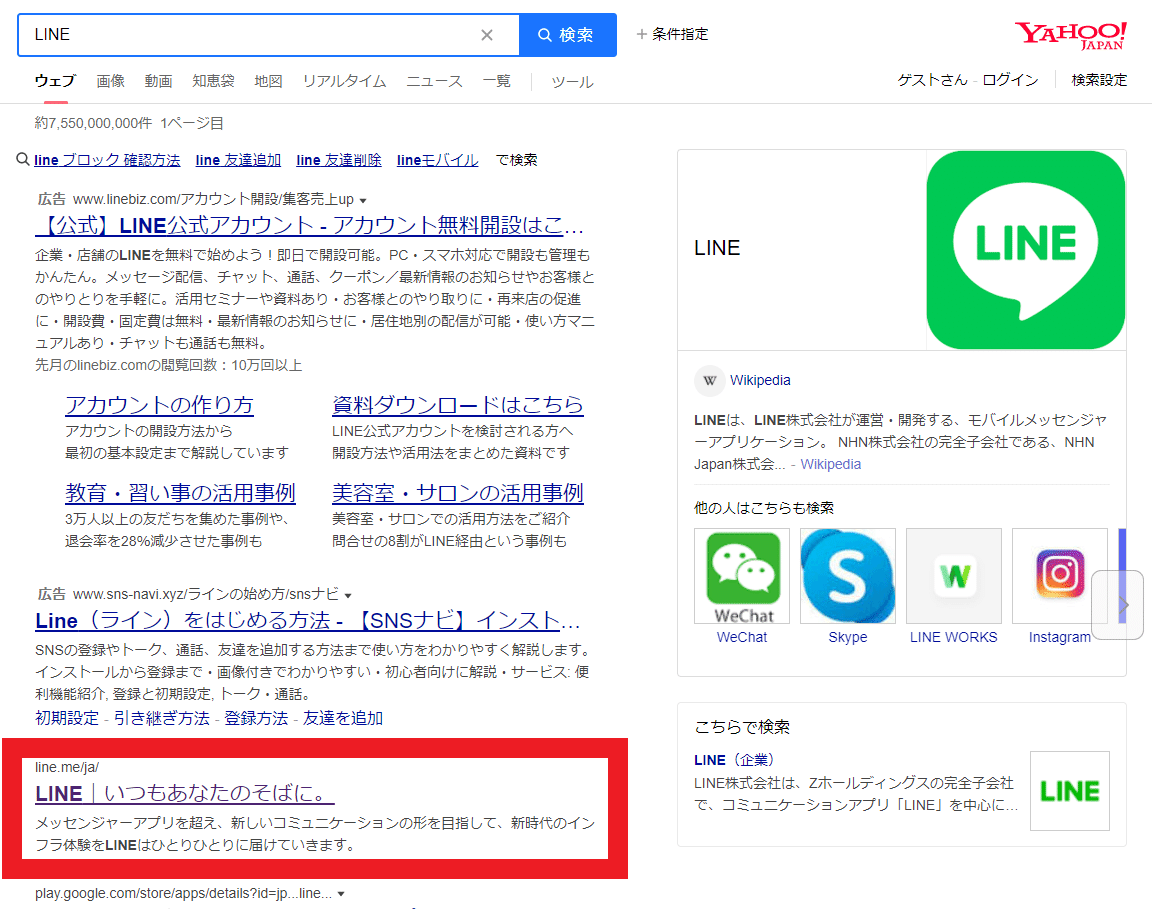Expand the linebiz.com ad URL dropdown arrow
The width and height of the screenshot is (1152, 909).
(x=363, y=201)
